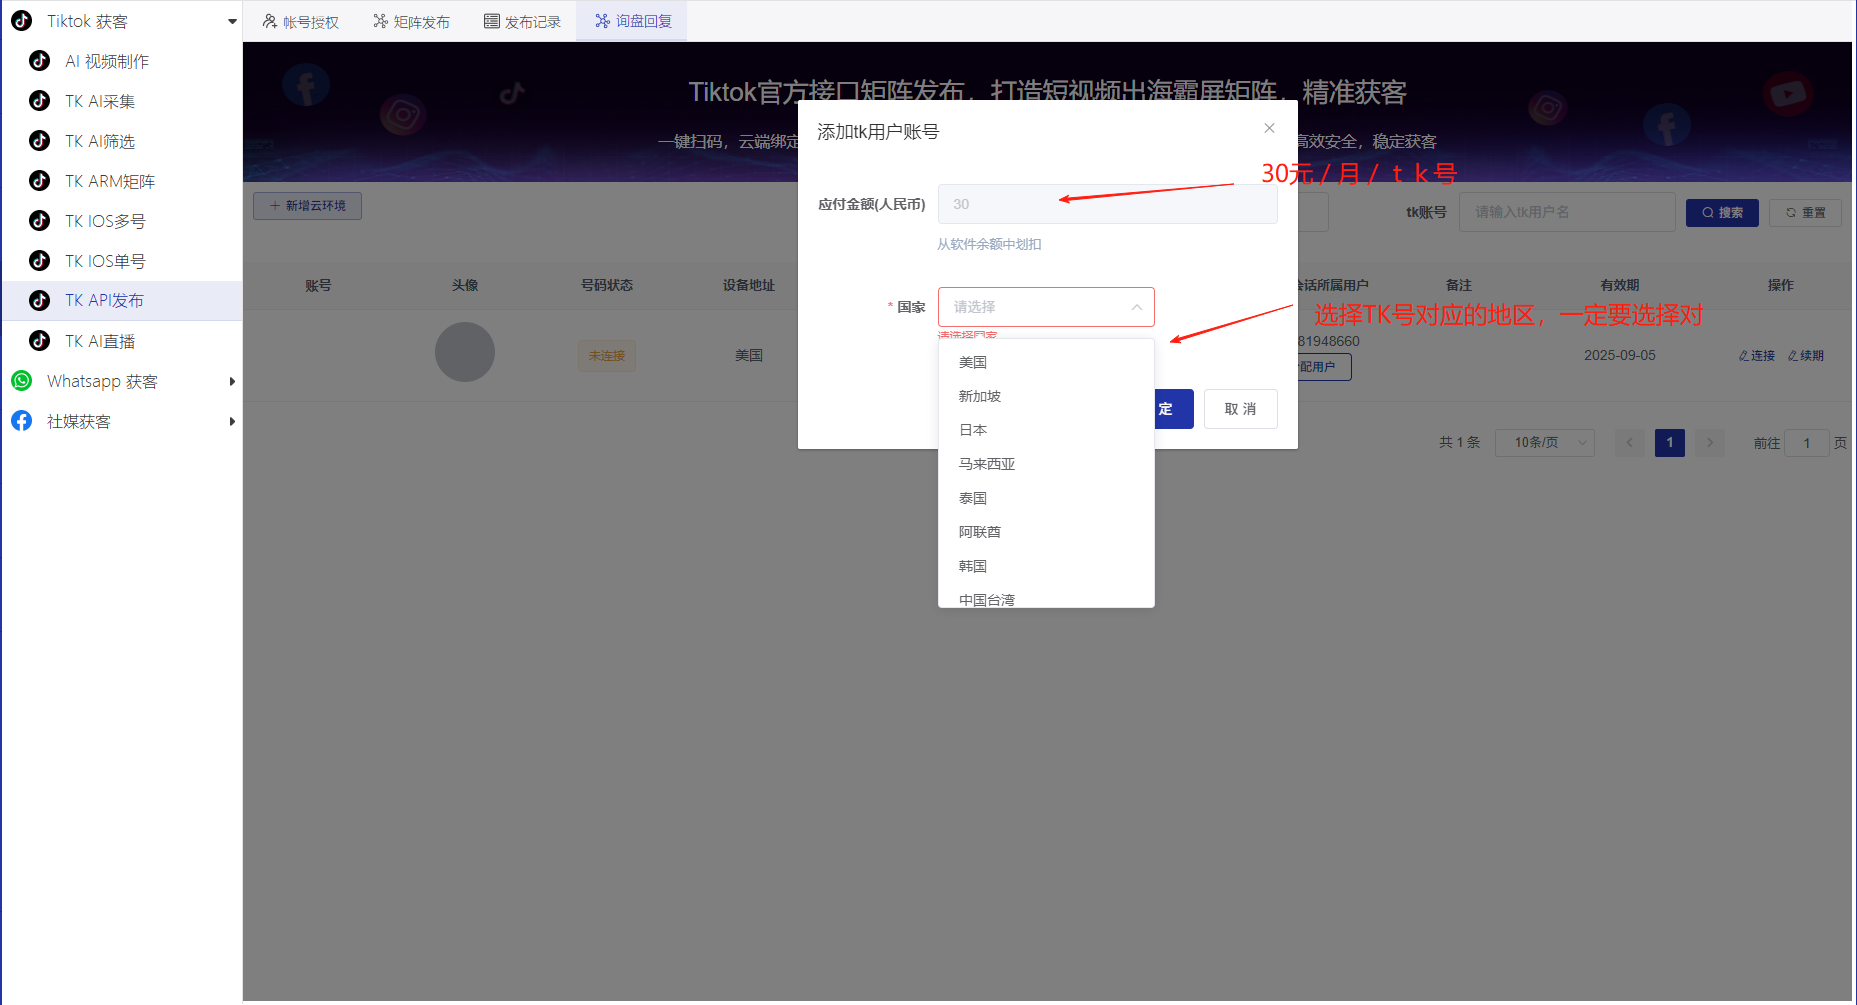Click the 取消 button in the dialog
The height and width of the screenshot is (1005, 1857).
[1240, 408]
